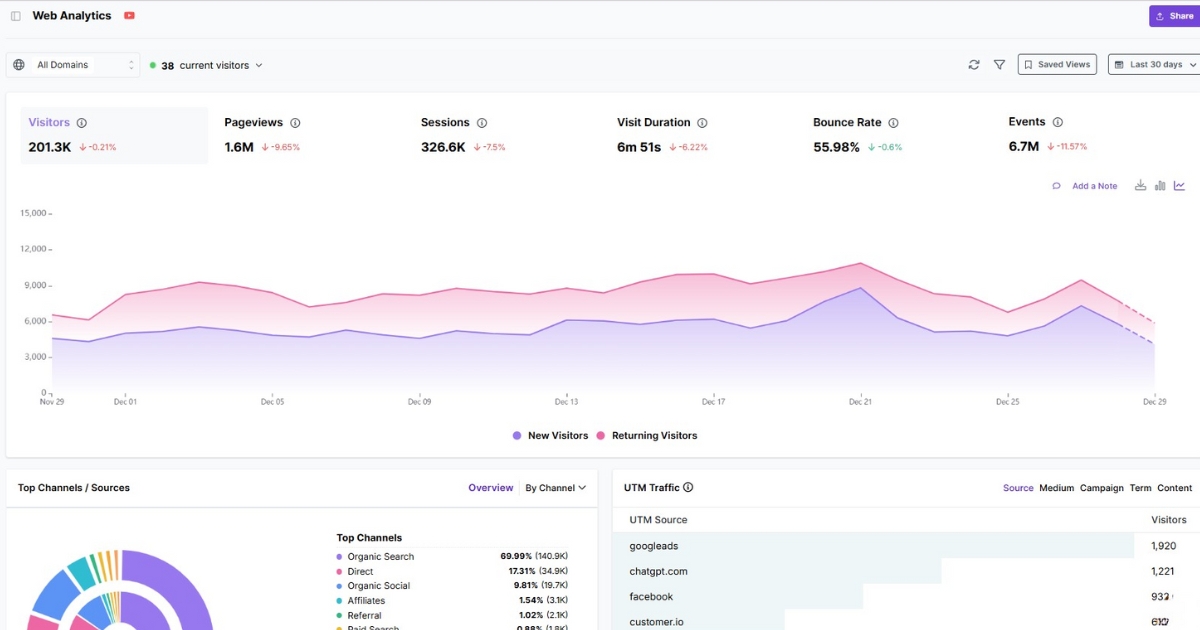Expand the current visitors dropdown
The width and height of the screenshot is (1200, 630).
(x=259, y=63)
